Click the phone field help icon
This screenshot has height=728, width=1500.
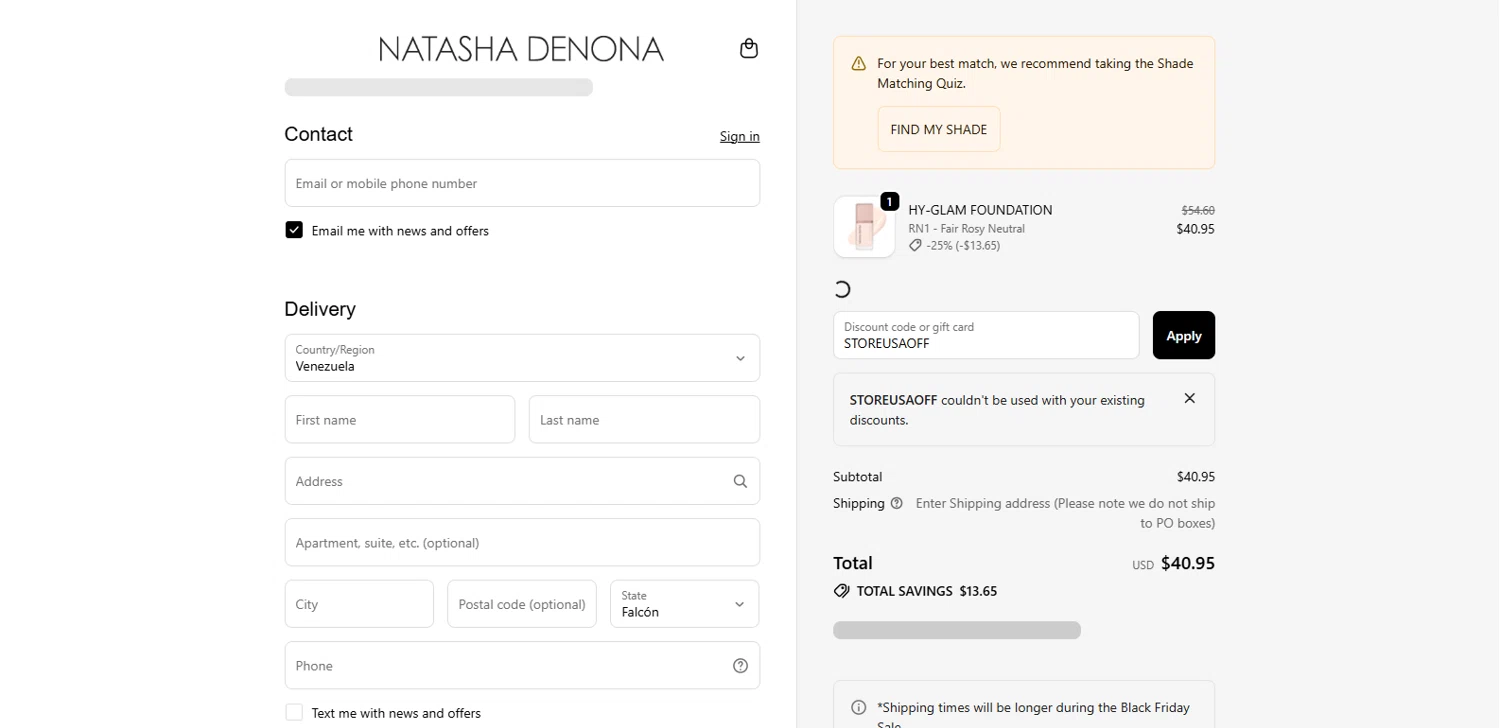740,666
